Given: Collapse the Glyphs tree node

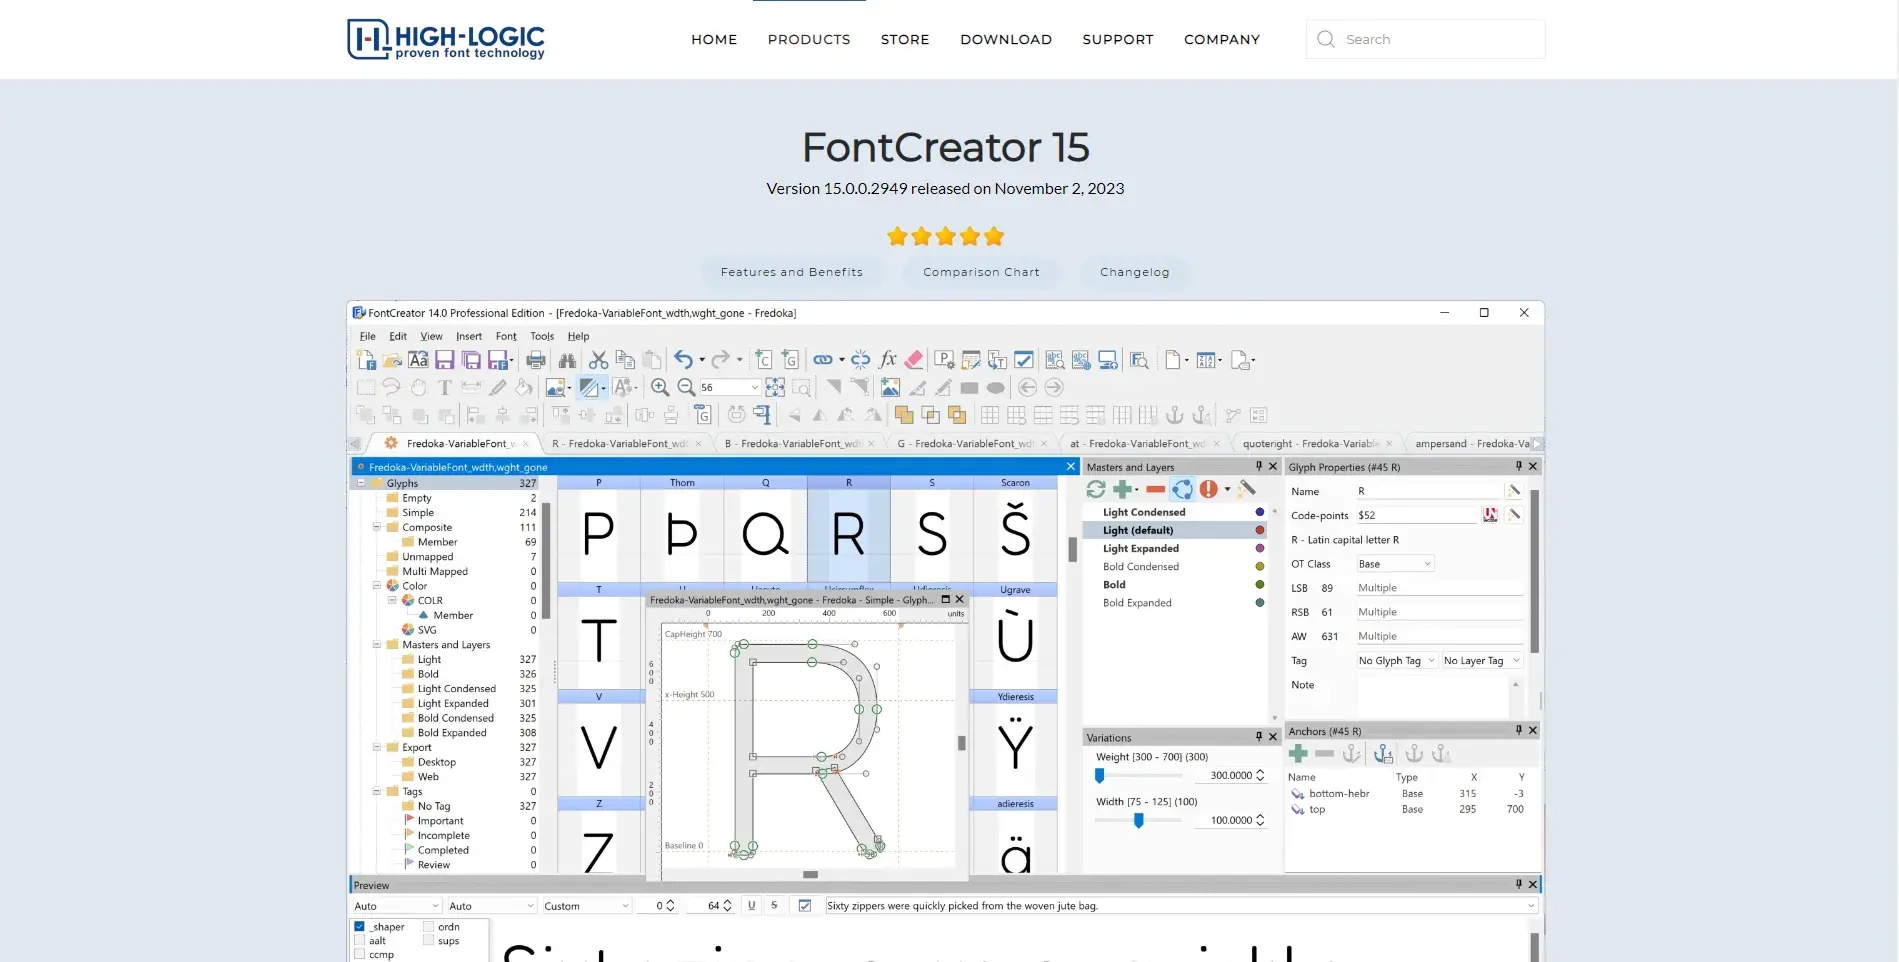Looking at the screenshot, I should (x=361, y=483).
